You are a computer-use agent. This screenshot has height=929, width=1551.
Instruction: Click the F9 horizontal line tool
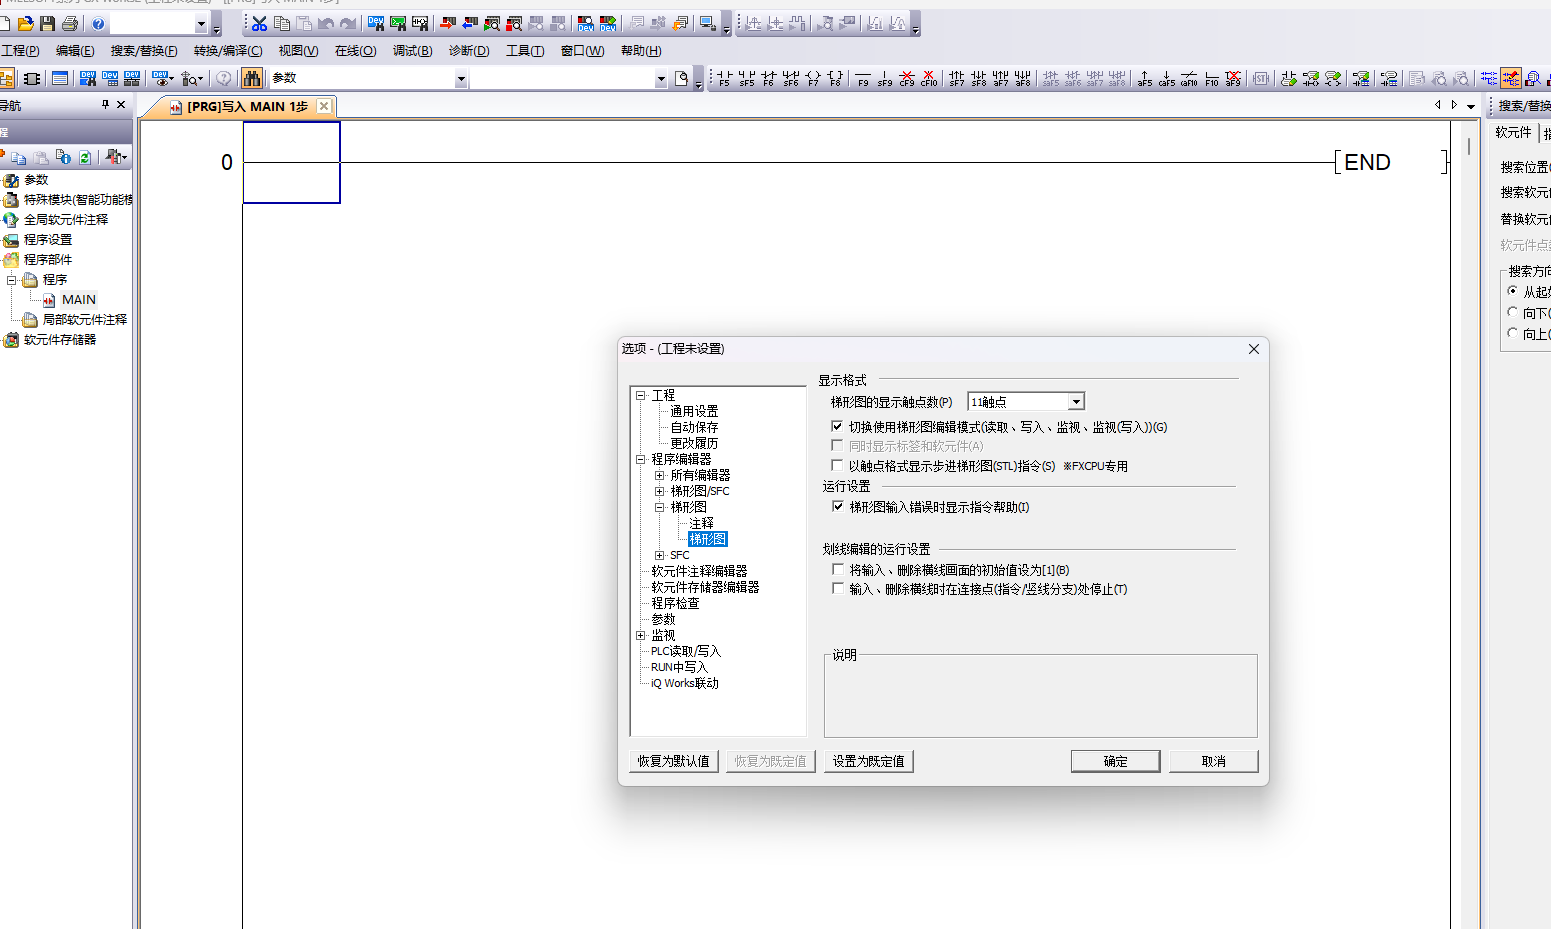point(863,78)
